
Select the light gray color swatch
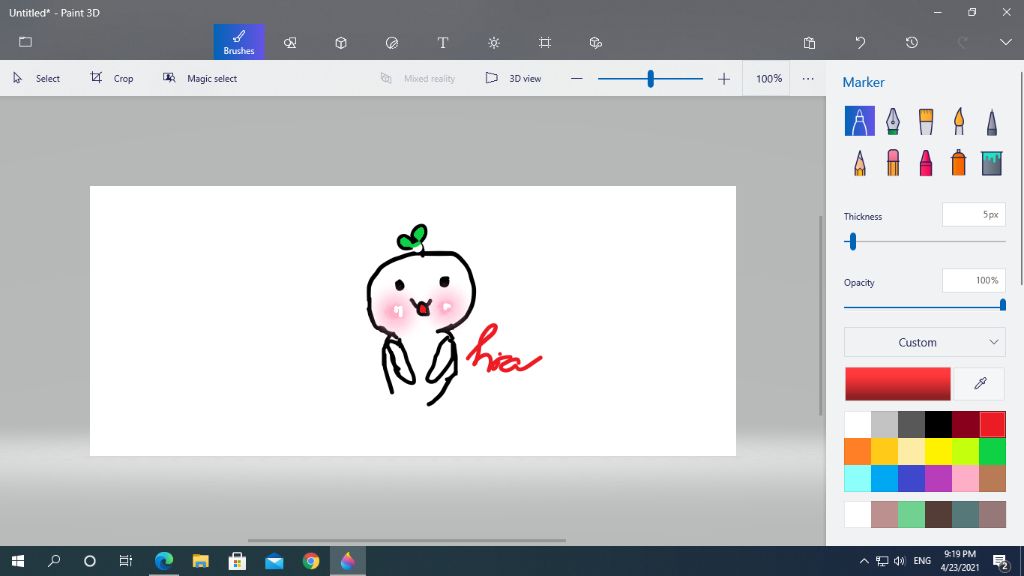884,424
